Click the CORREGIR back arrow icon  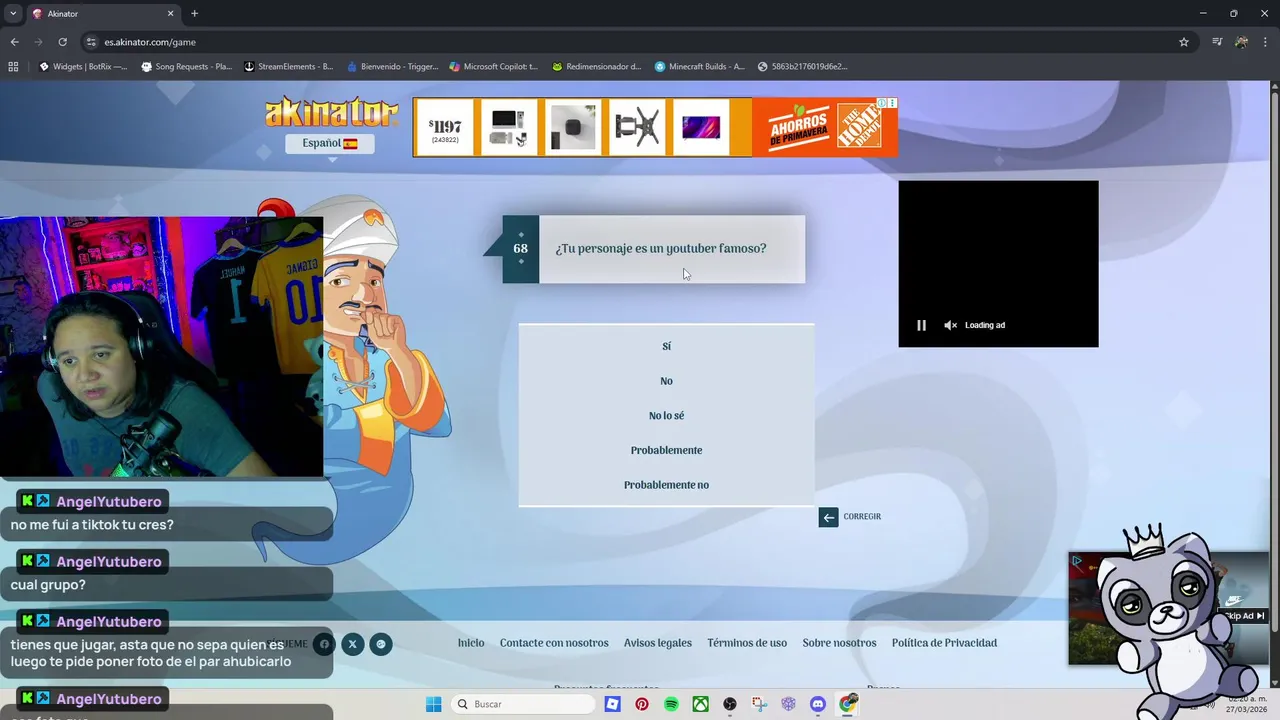(x=828, y=517)
